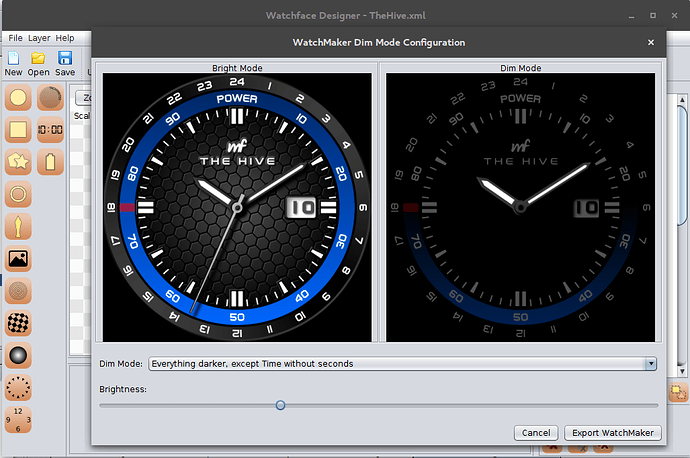Add a battery indicator layer
Image resolution: width=690 pixels, height=458 pixels.
tap(50, 162)
